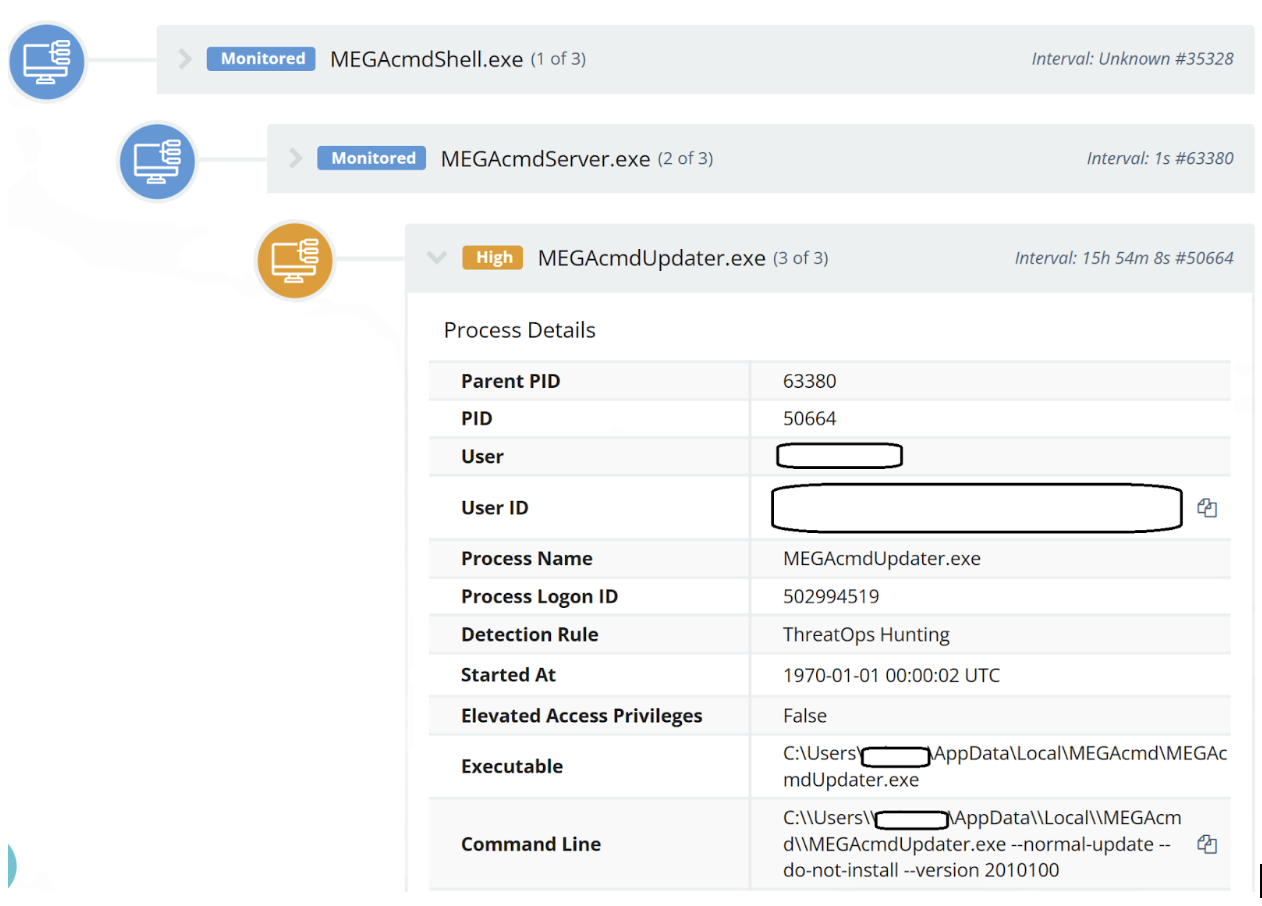The width and height of the screenshot is (1262, 906).
Task: Click the Monitored badge on MEGAcmdServer.exe
Action: [x=371, y=157]
